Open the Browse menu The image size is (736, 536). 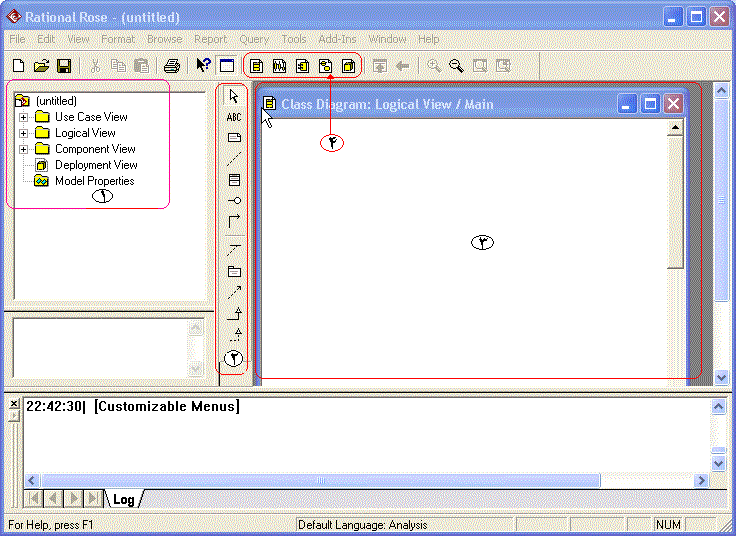pos(165,39)
